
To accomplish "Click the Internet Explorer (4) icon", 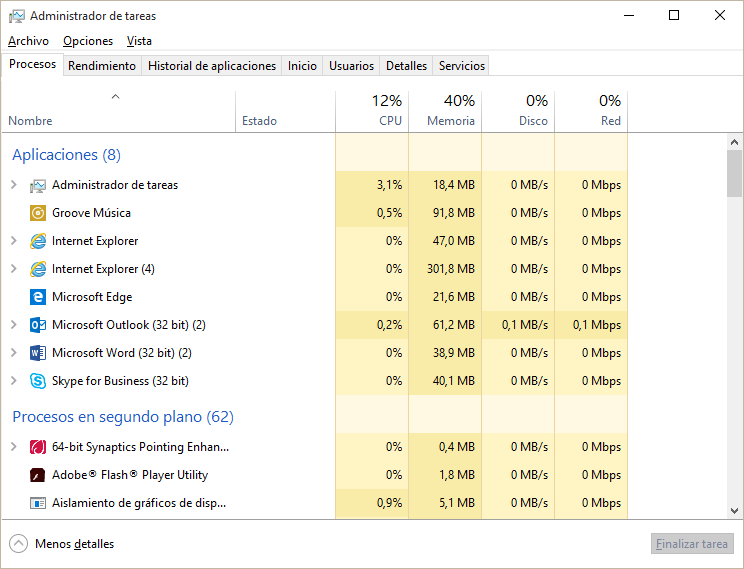I will point(38,269).
